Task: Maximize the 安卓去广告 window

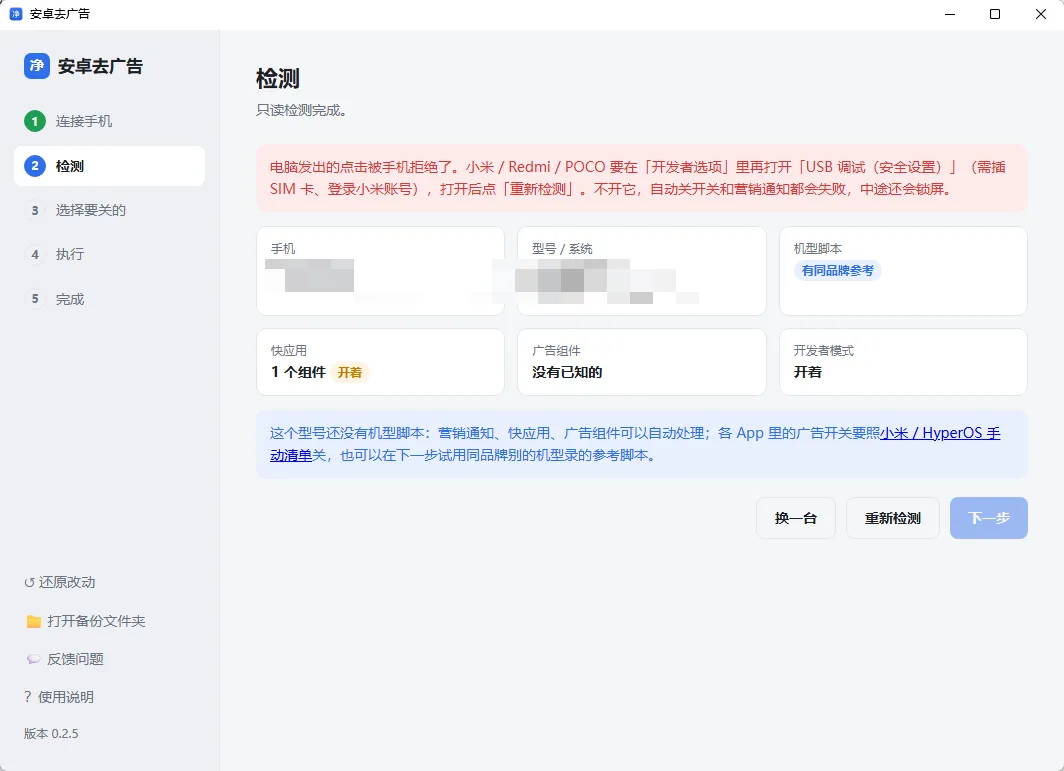Action: [995, 14]
